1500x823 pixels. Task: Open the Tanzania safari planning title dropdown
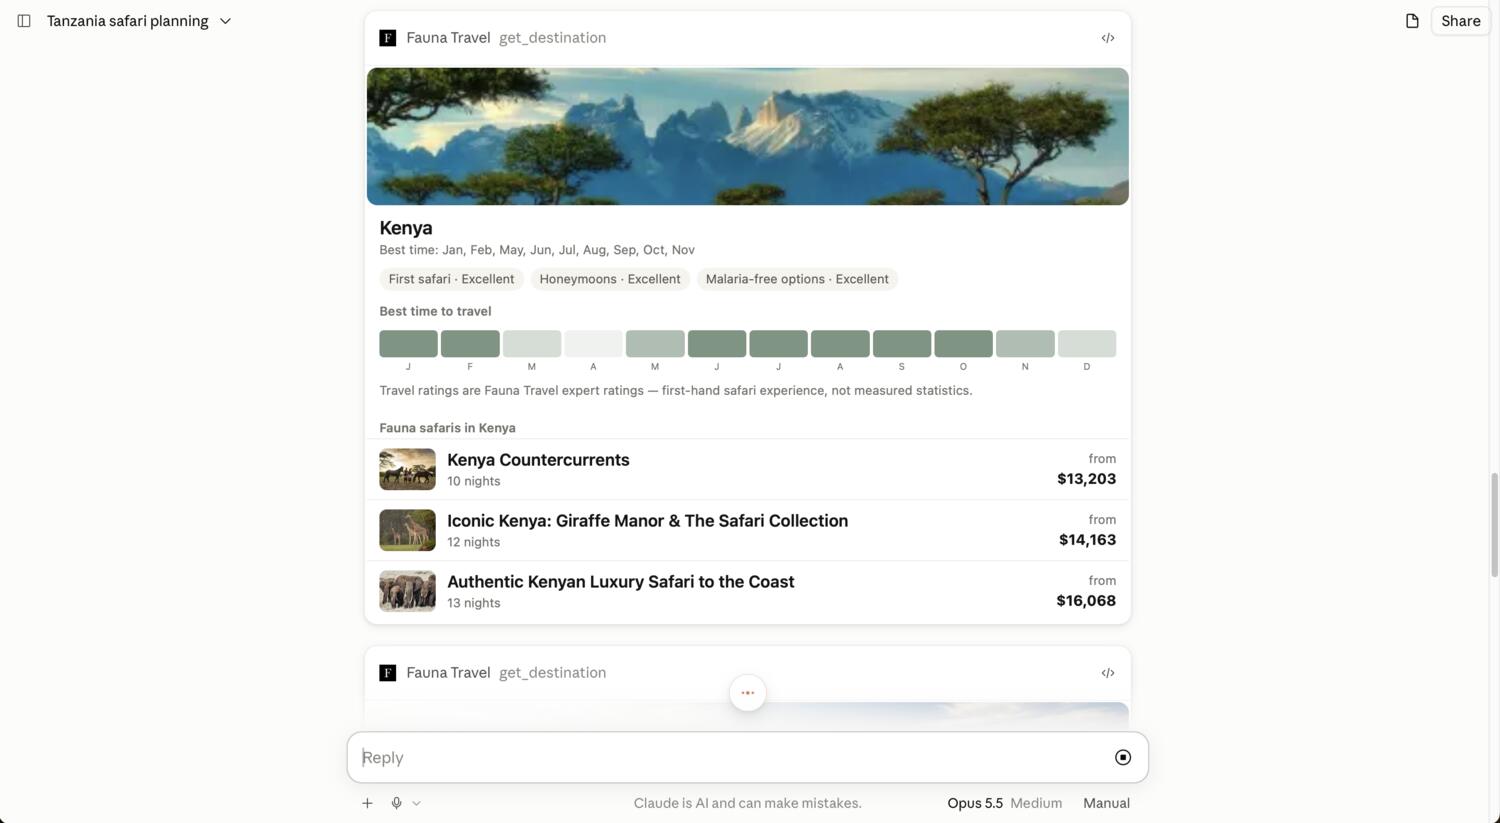click(139, 21)
